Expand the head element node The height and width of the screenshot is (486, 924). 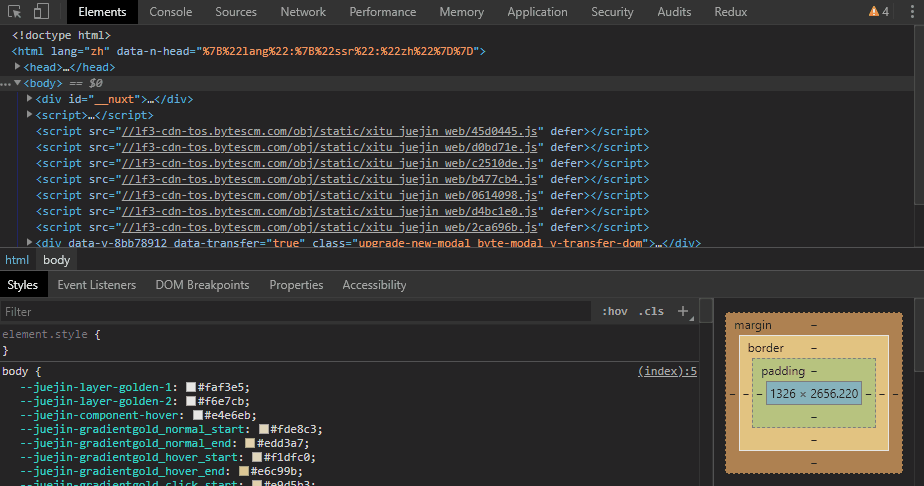pos(18,67)
